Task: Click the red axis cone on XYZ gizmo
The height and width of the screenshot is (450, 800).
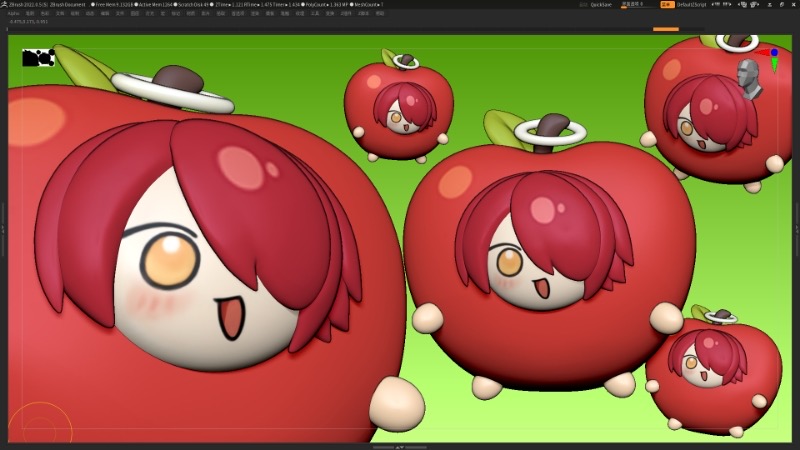Action: click(762, 53)
